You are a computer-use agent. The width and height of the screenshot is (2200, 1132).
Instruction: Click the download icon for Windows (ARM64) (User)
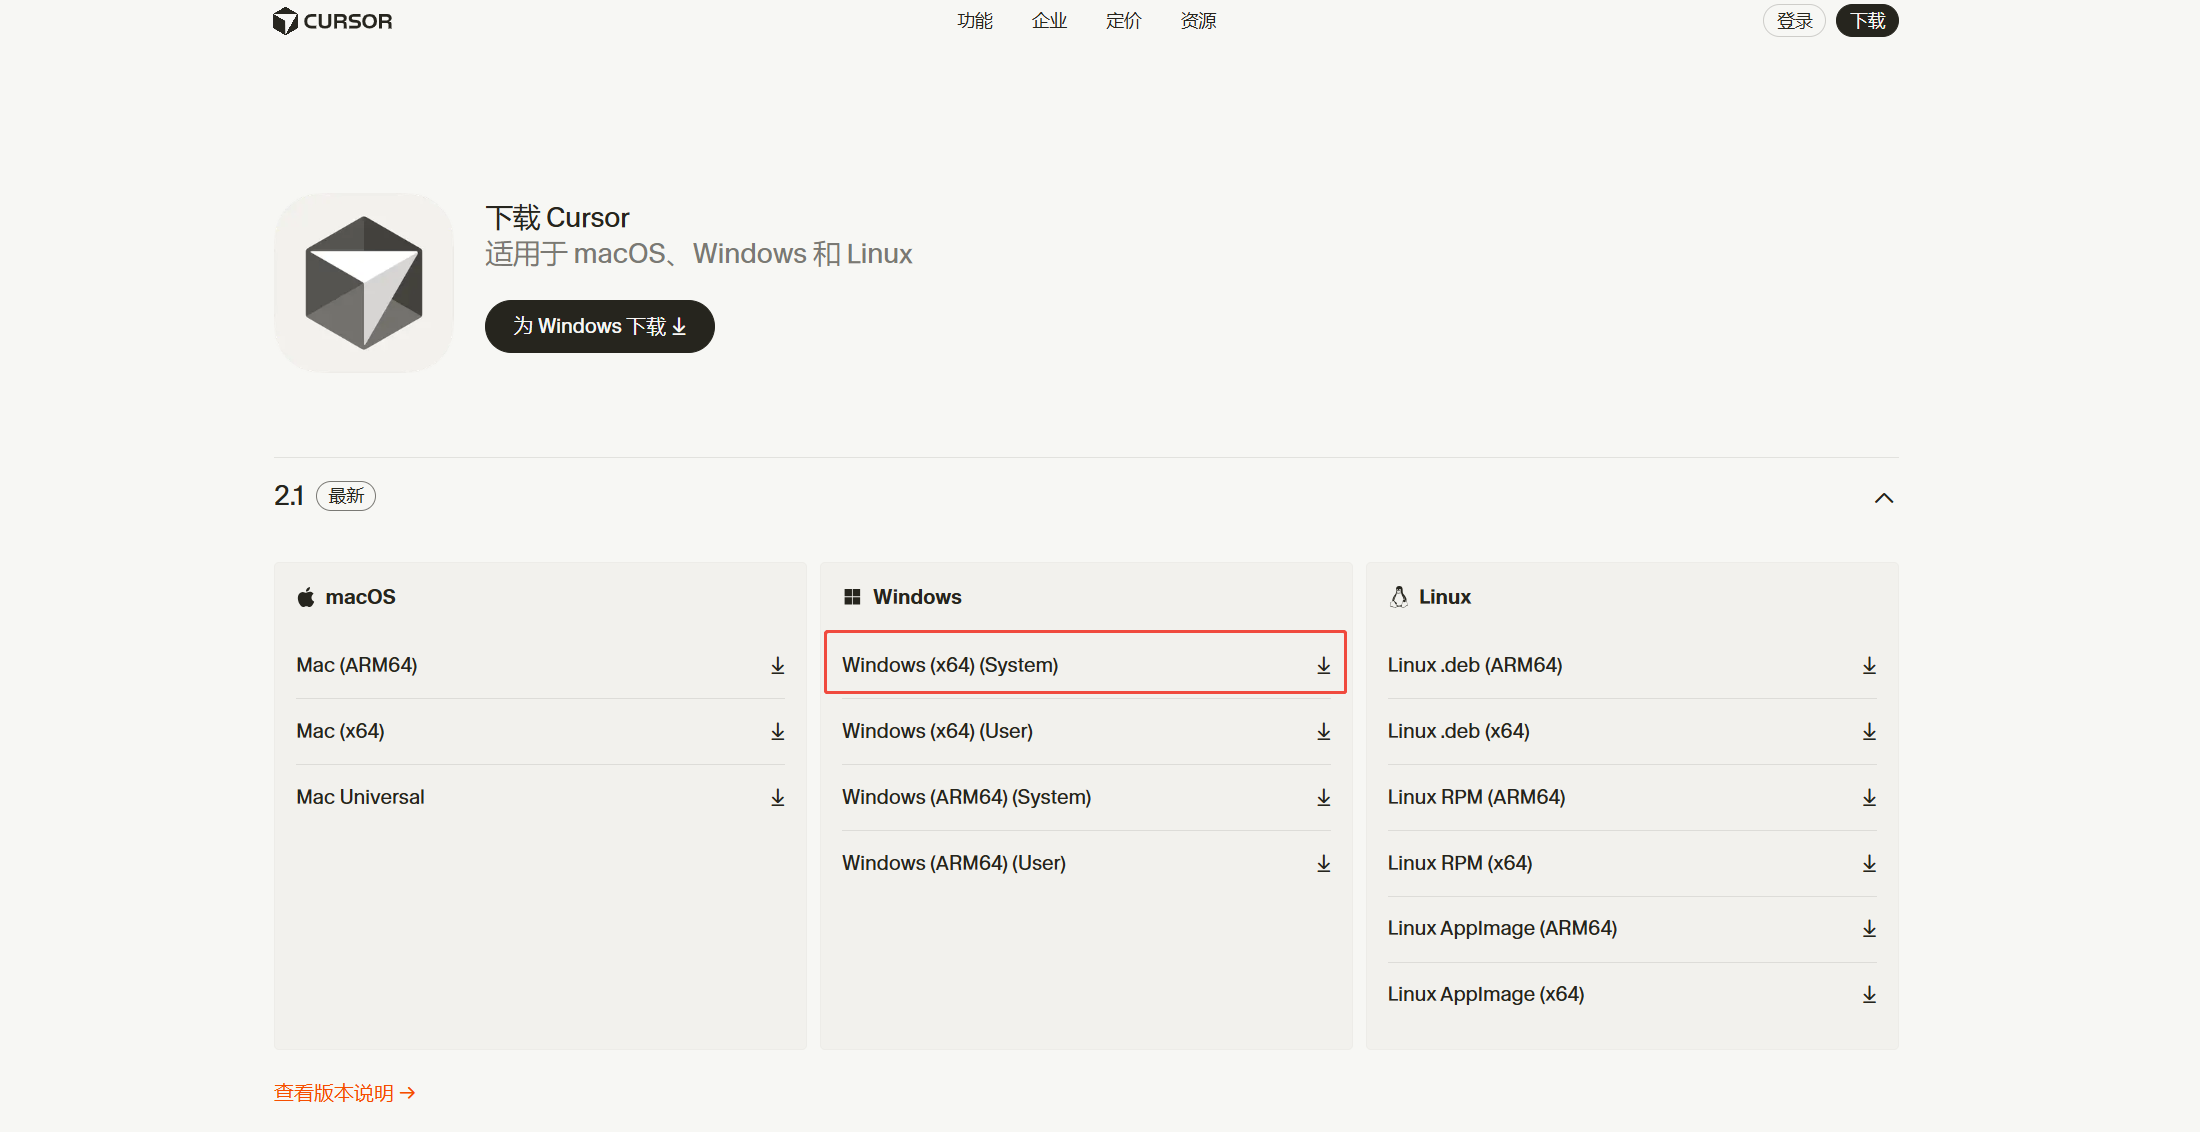pyautogui.click(x=1323, y=863)
